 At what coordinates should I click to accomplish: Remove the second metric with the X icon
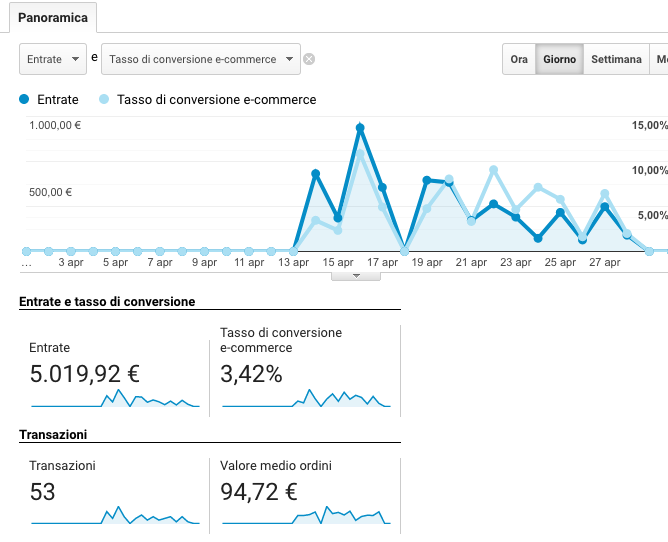[309, 59]
